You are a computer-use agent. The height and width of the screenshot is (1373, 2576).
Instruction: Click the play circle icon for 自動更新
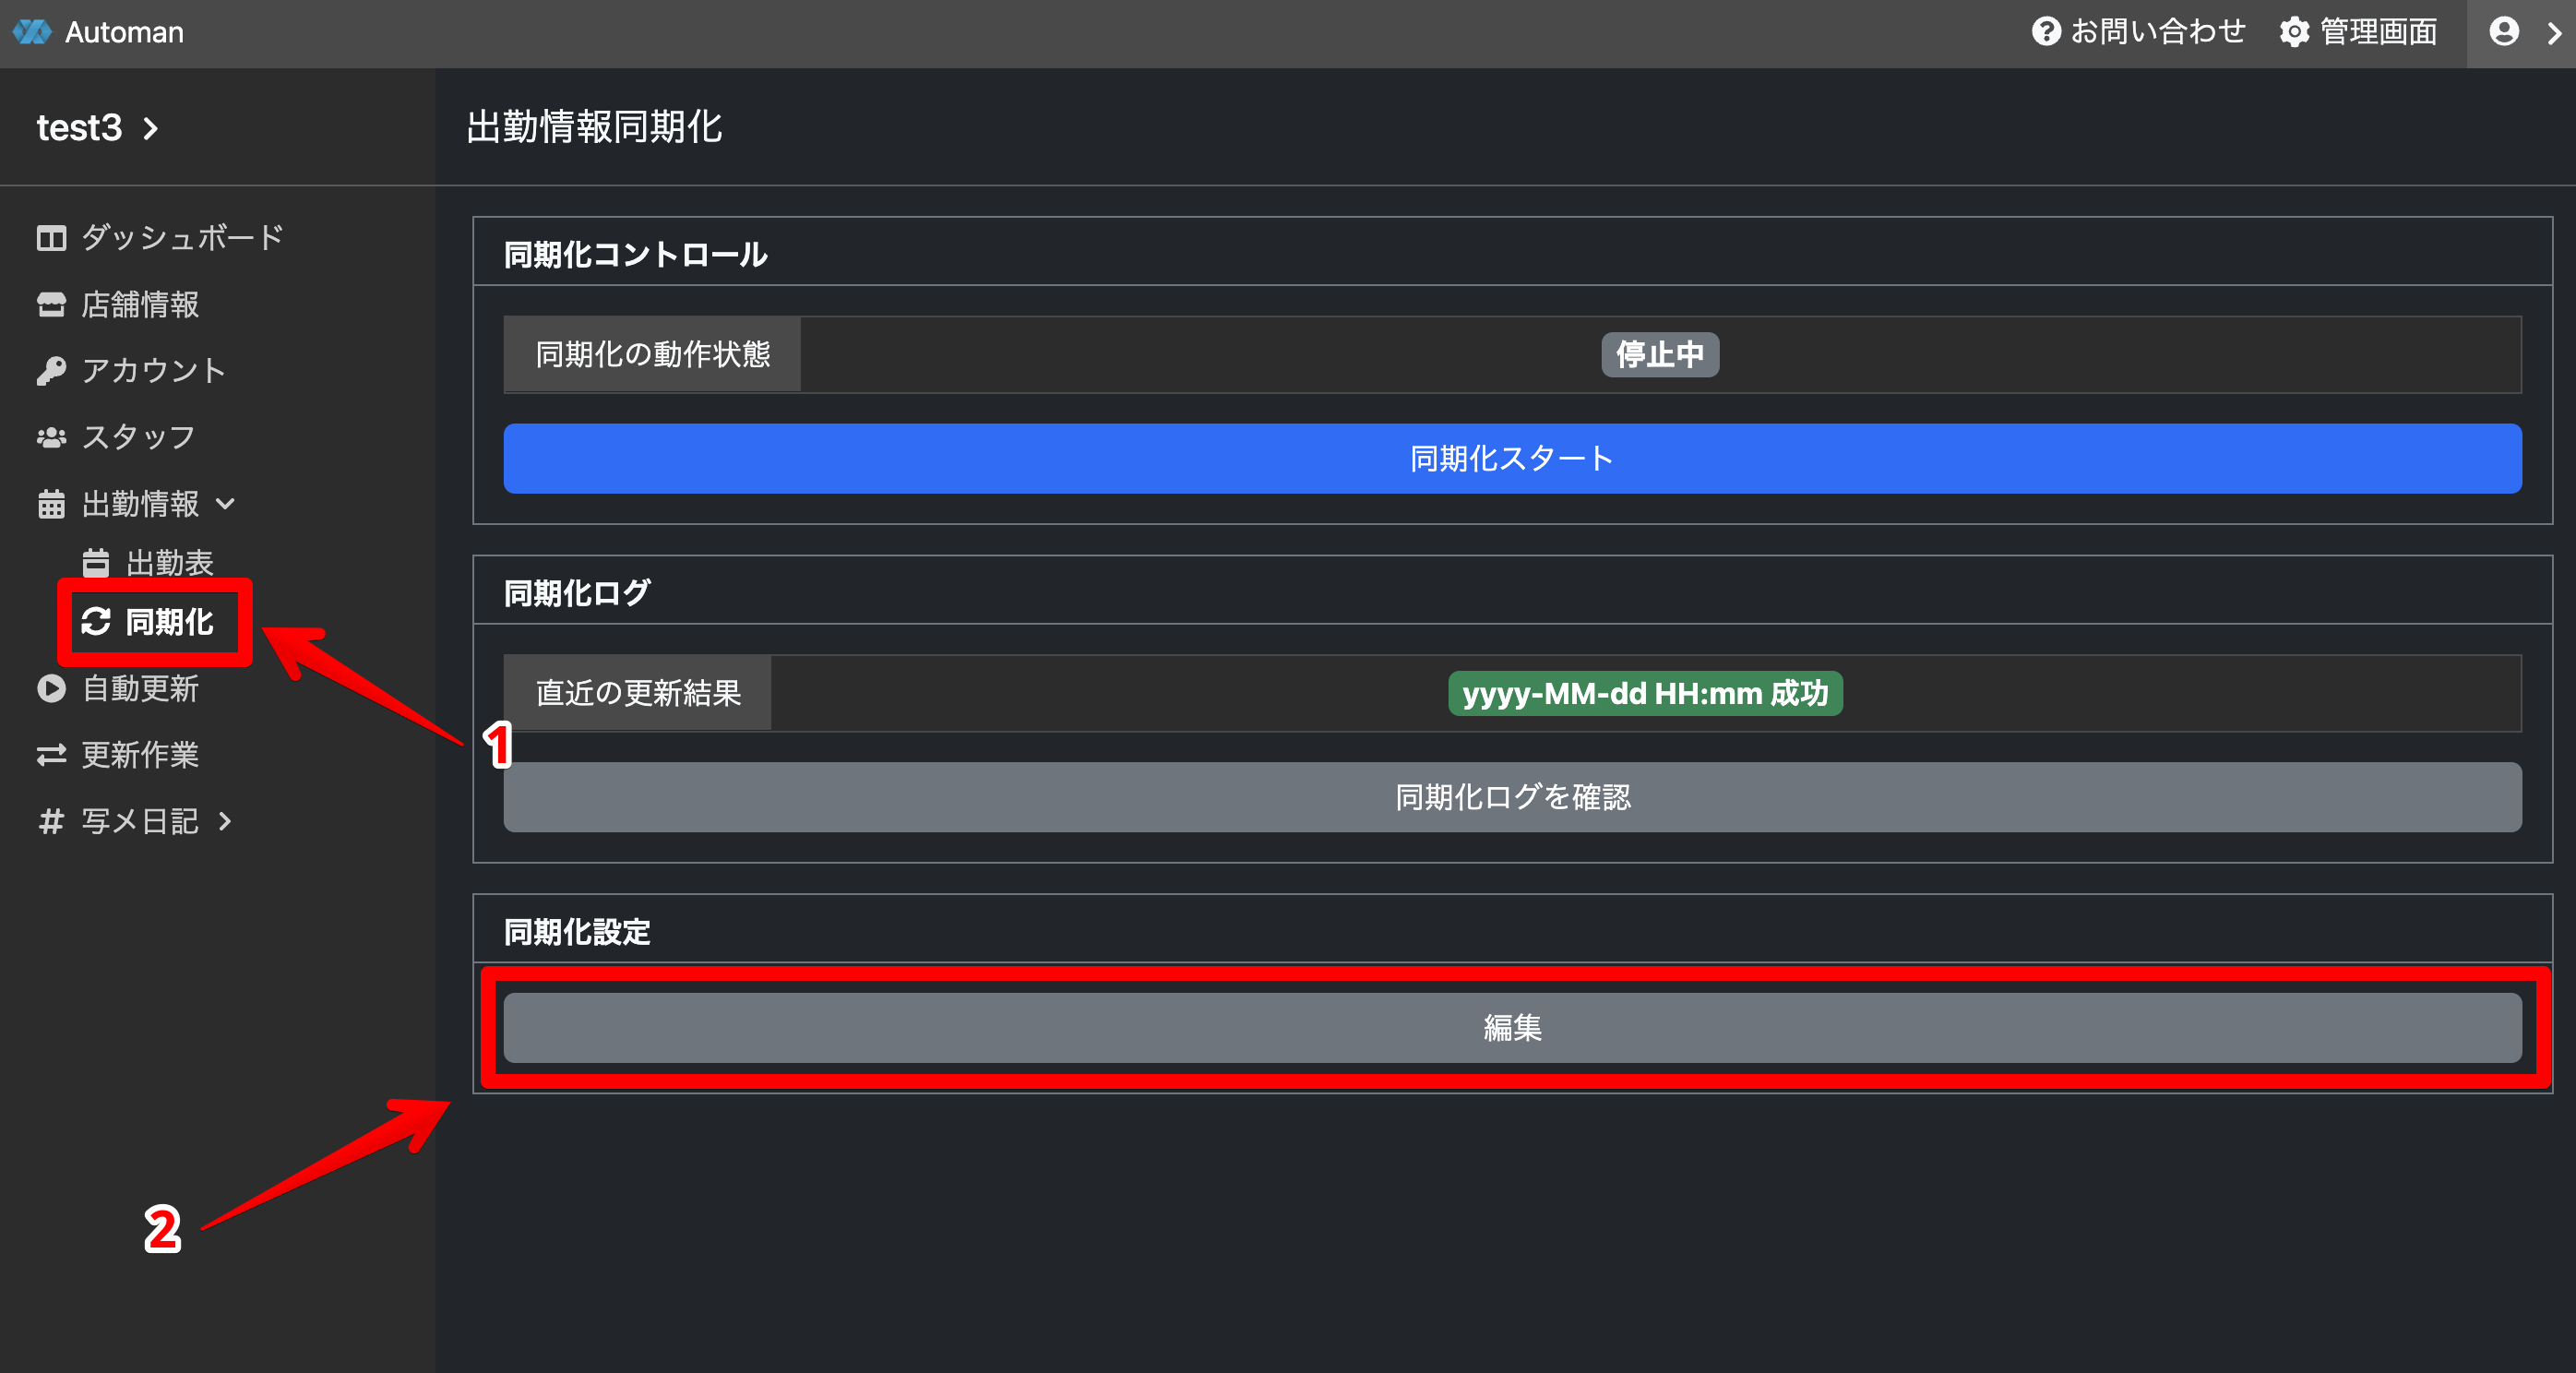[x=51, y=688]
